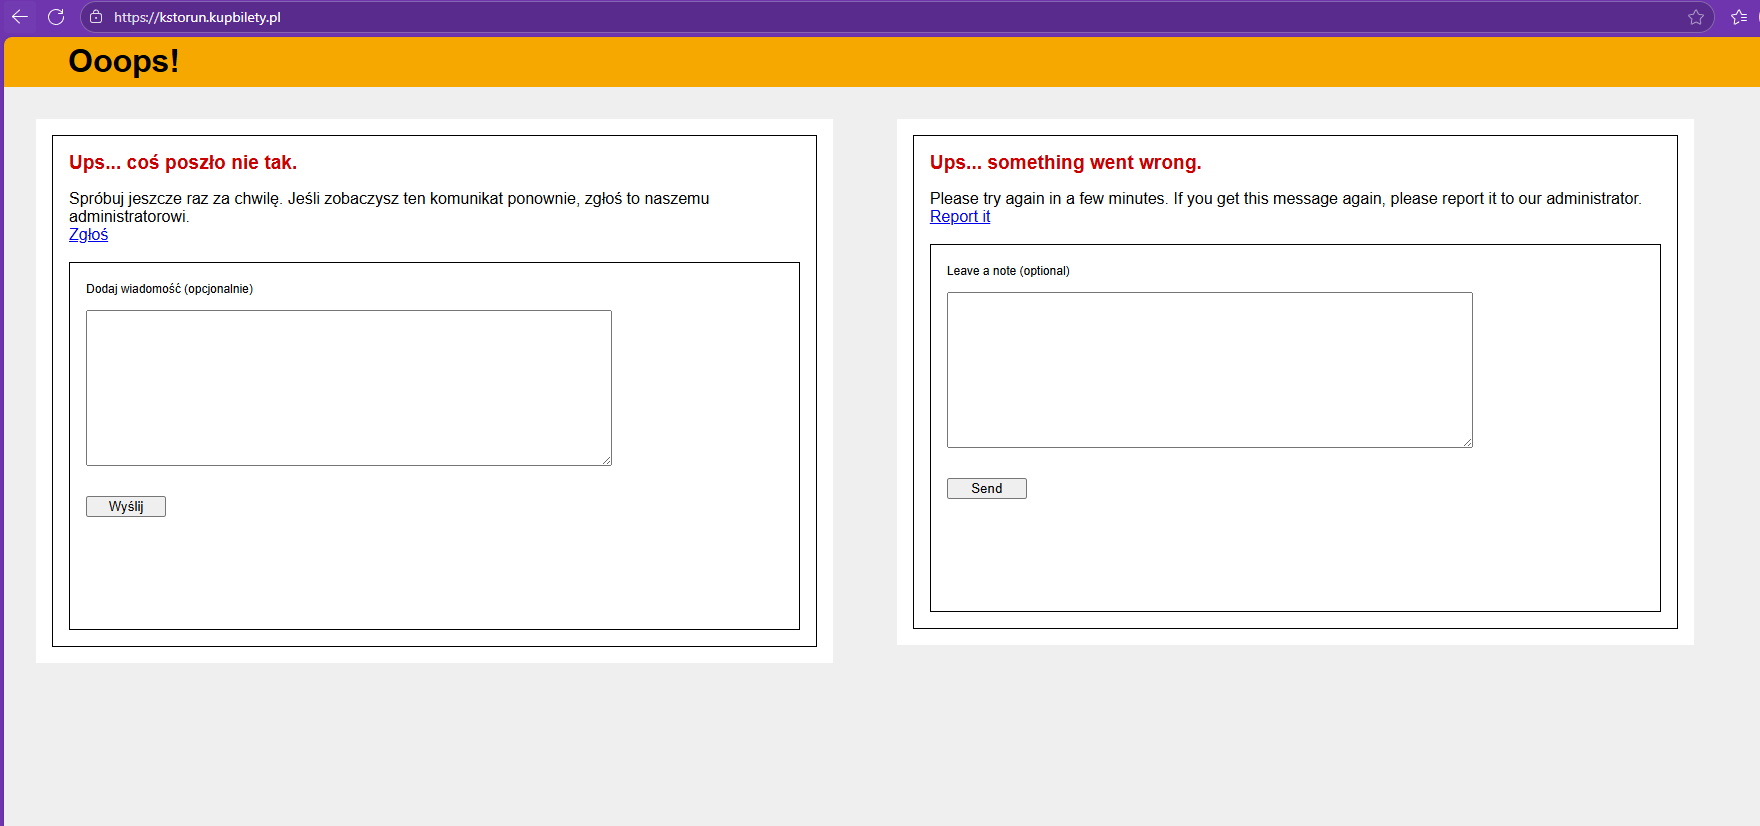The image size is (1760, 826).
Task: Follow the "Zgłoś" link
Action: point(88,235)
